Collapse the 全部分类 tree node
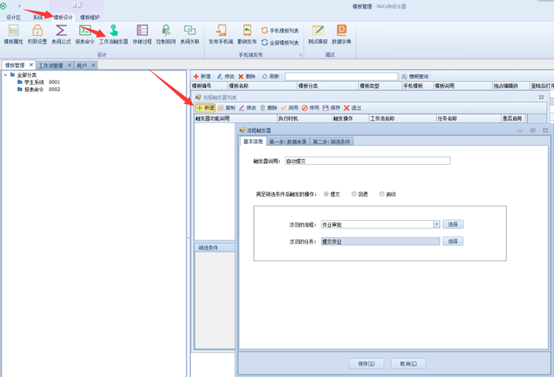The image size is (554, 377). [5, 75]
